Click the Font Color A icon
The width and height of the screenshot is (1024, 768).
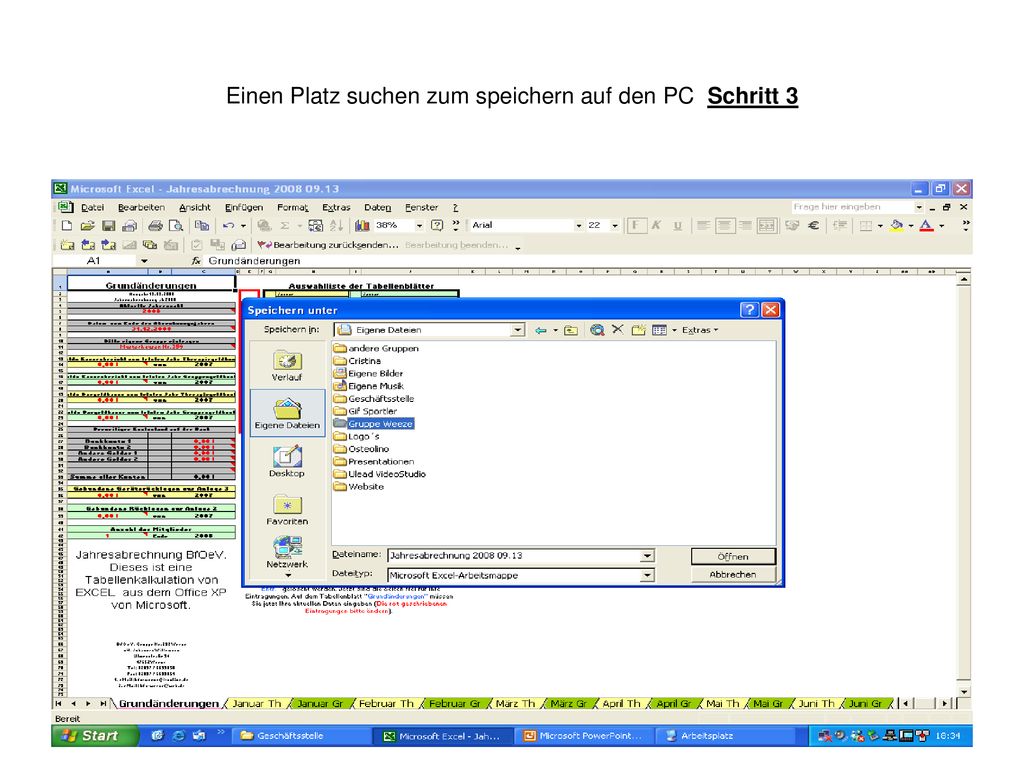click(x=926, y=226)
